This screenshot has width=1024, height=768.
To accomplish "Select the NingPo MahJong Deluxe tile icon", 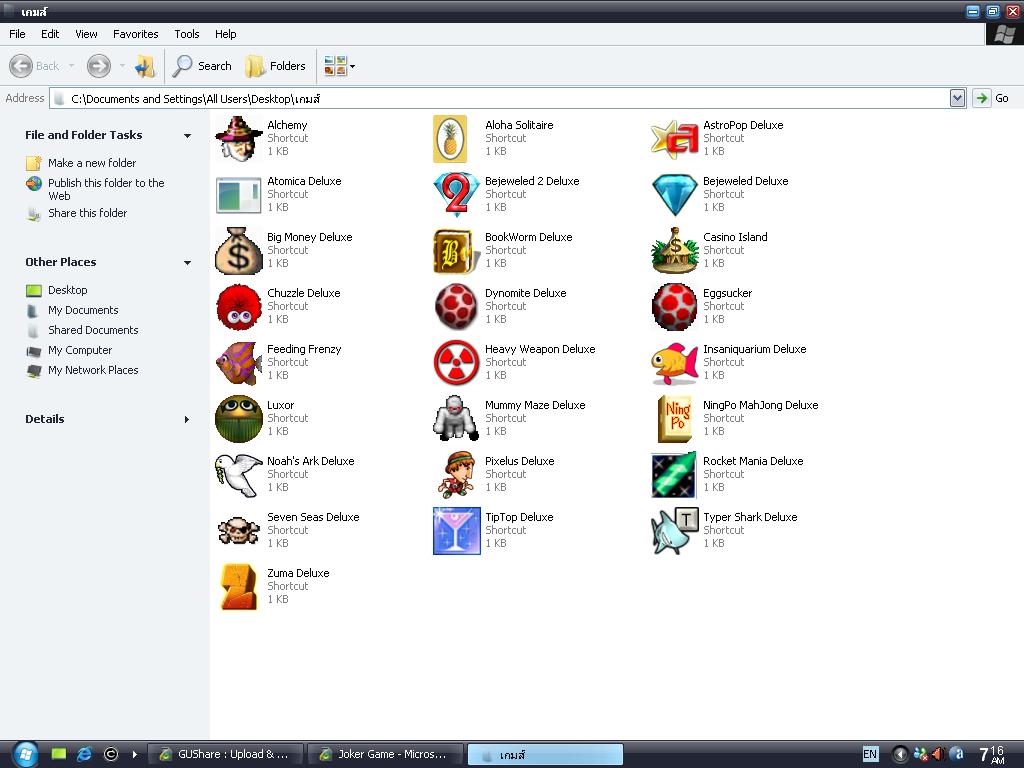I will (675, 419).
